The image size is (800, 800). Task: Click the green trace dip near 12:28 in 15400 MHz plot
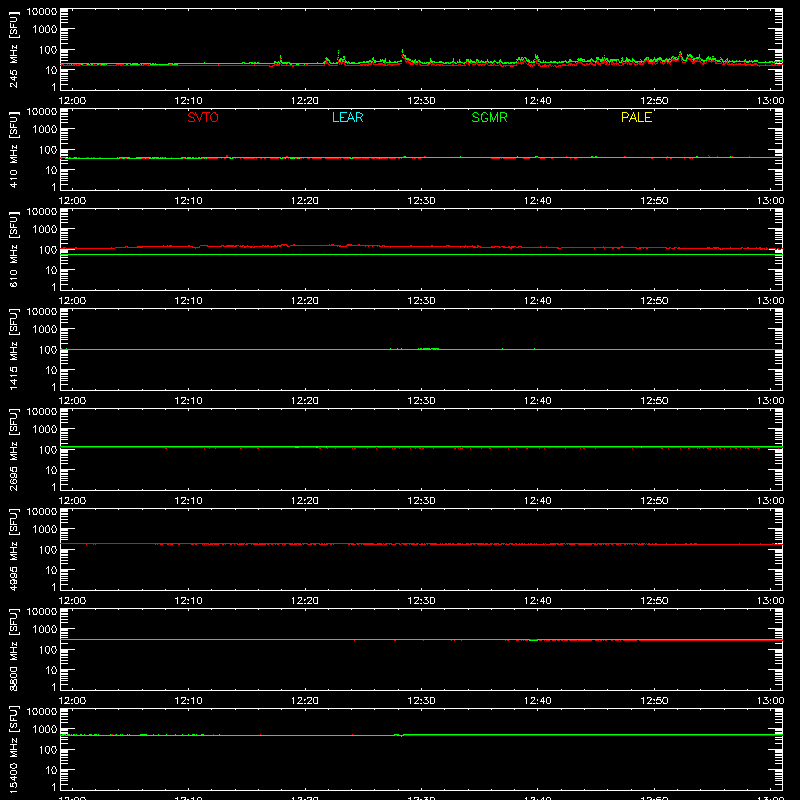[x=401, y=736]
